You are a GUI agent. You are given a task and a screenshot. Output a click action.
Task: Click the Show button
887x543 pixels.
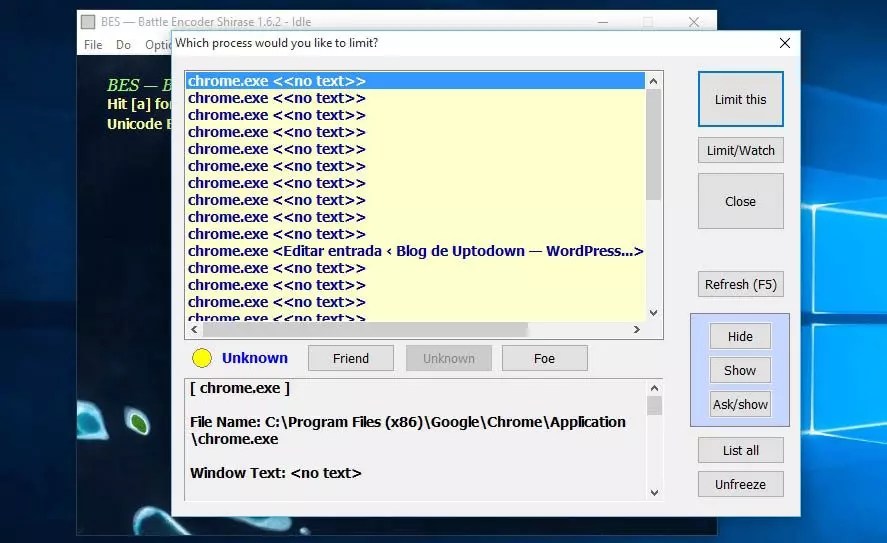click(740, 370)
